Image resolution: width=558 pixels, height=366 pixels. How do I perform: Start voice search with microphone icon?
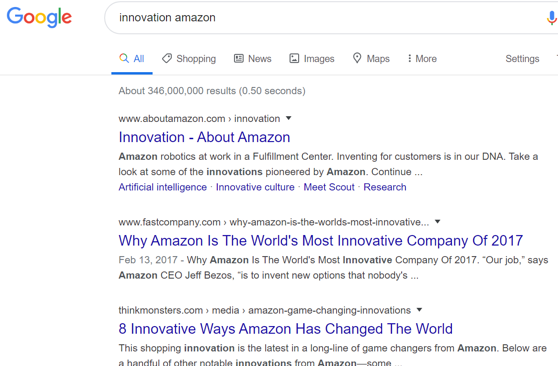[x=552, y=17]
